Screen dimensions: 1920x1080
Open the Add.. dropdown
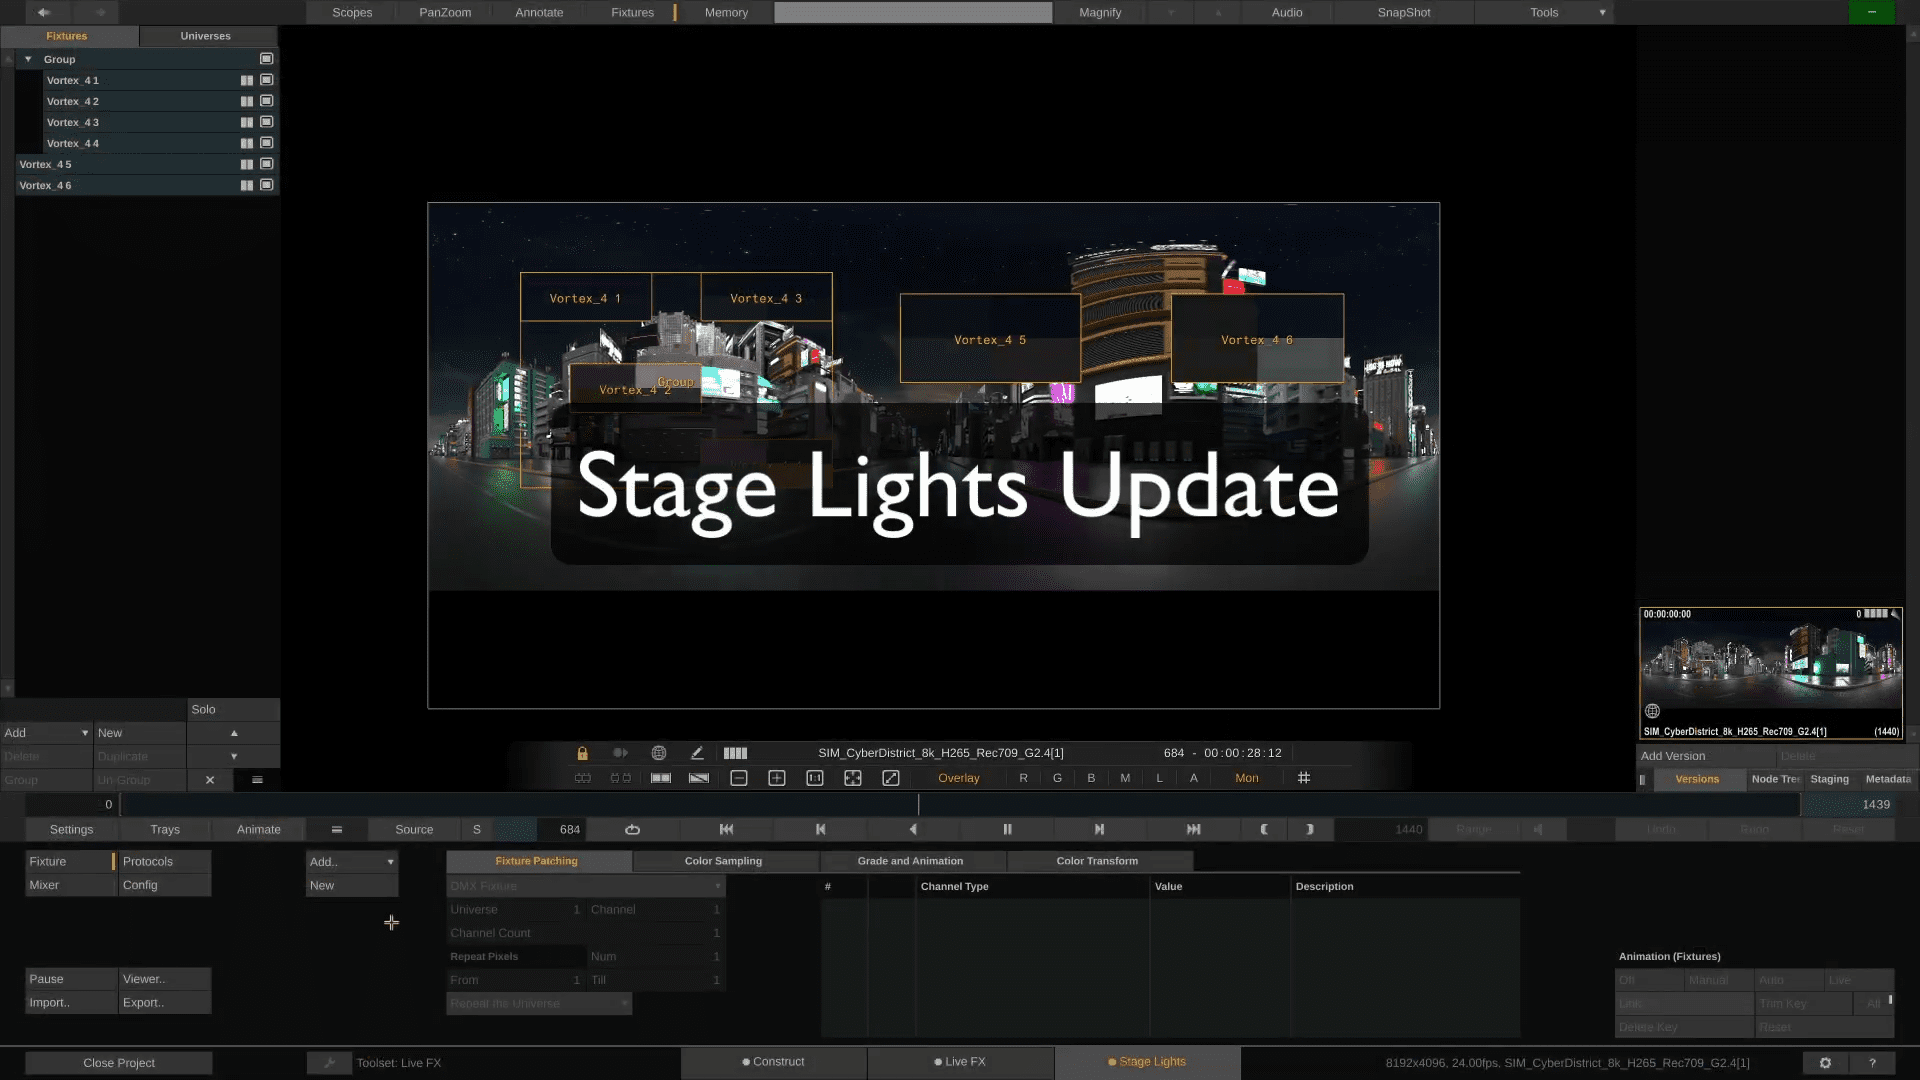tap(350, 861)
